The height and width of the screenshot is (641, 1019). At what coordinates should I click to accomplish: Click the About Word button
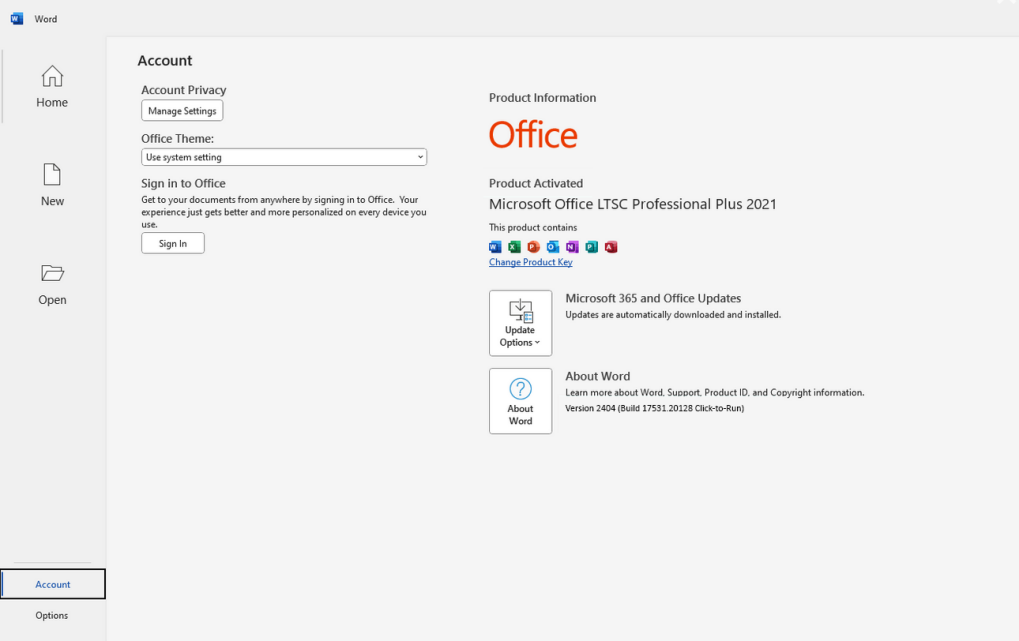[521, 401]
